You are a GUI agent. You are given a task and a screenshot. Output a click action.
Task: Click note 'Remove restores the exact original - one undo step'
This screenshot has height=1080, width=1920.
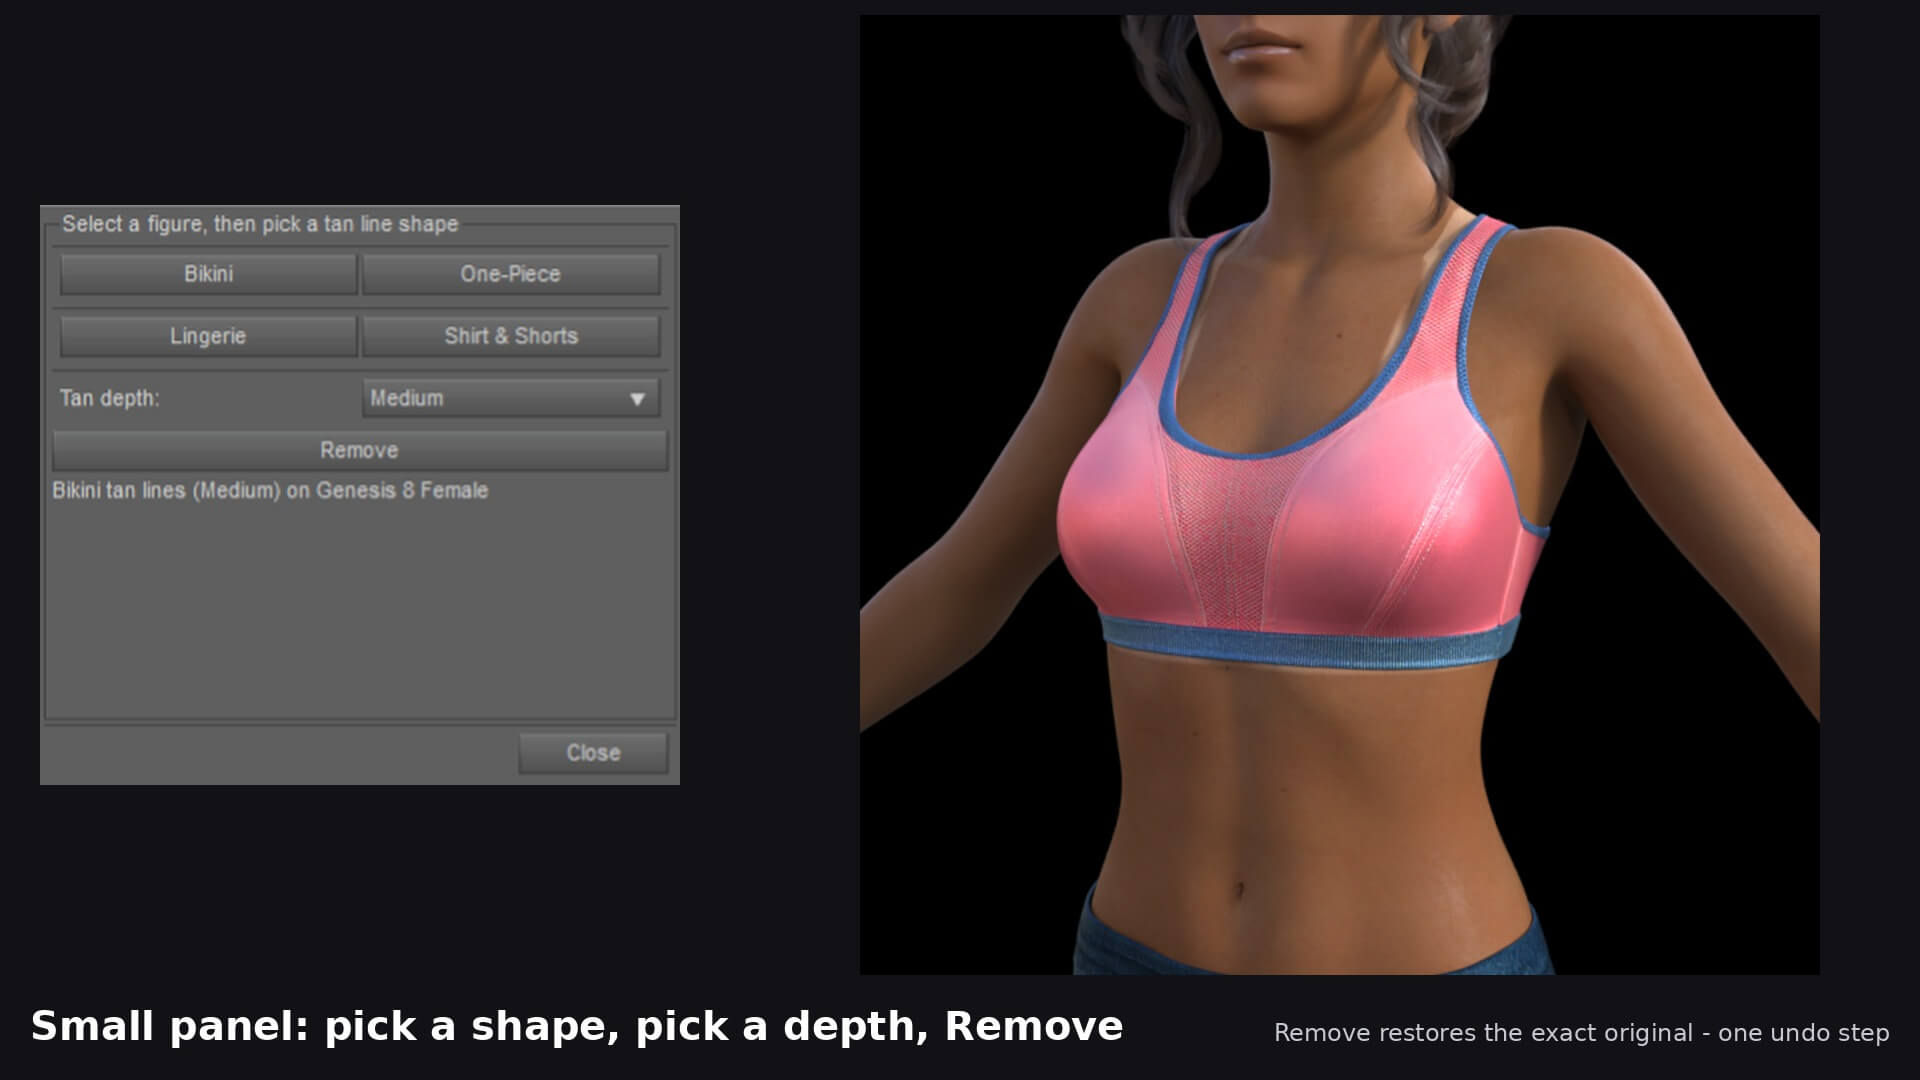tap(1581, 1033)
